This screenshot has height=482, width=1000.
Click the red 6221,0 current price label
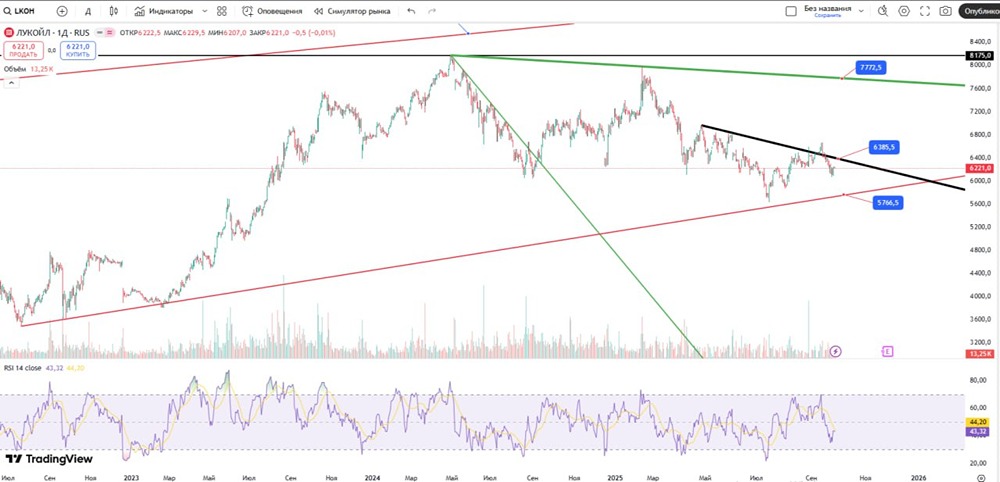[x=982, y=168]
